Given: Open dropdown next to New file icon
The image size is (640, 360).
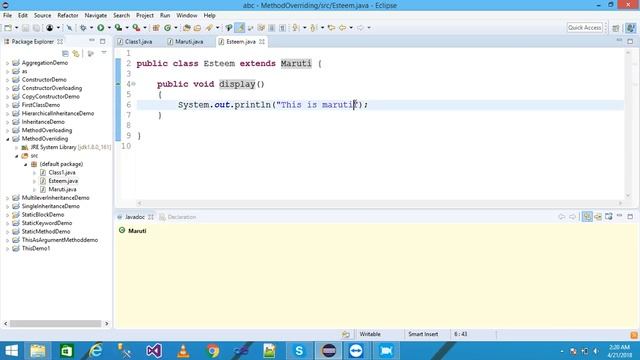Looking at the screenshot, I should [x=16, y=28].
